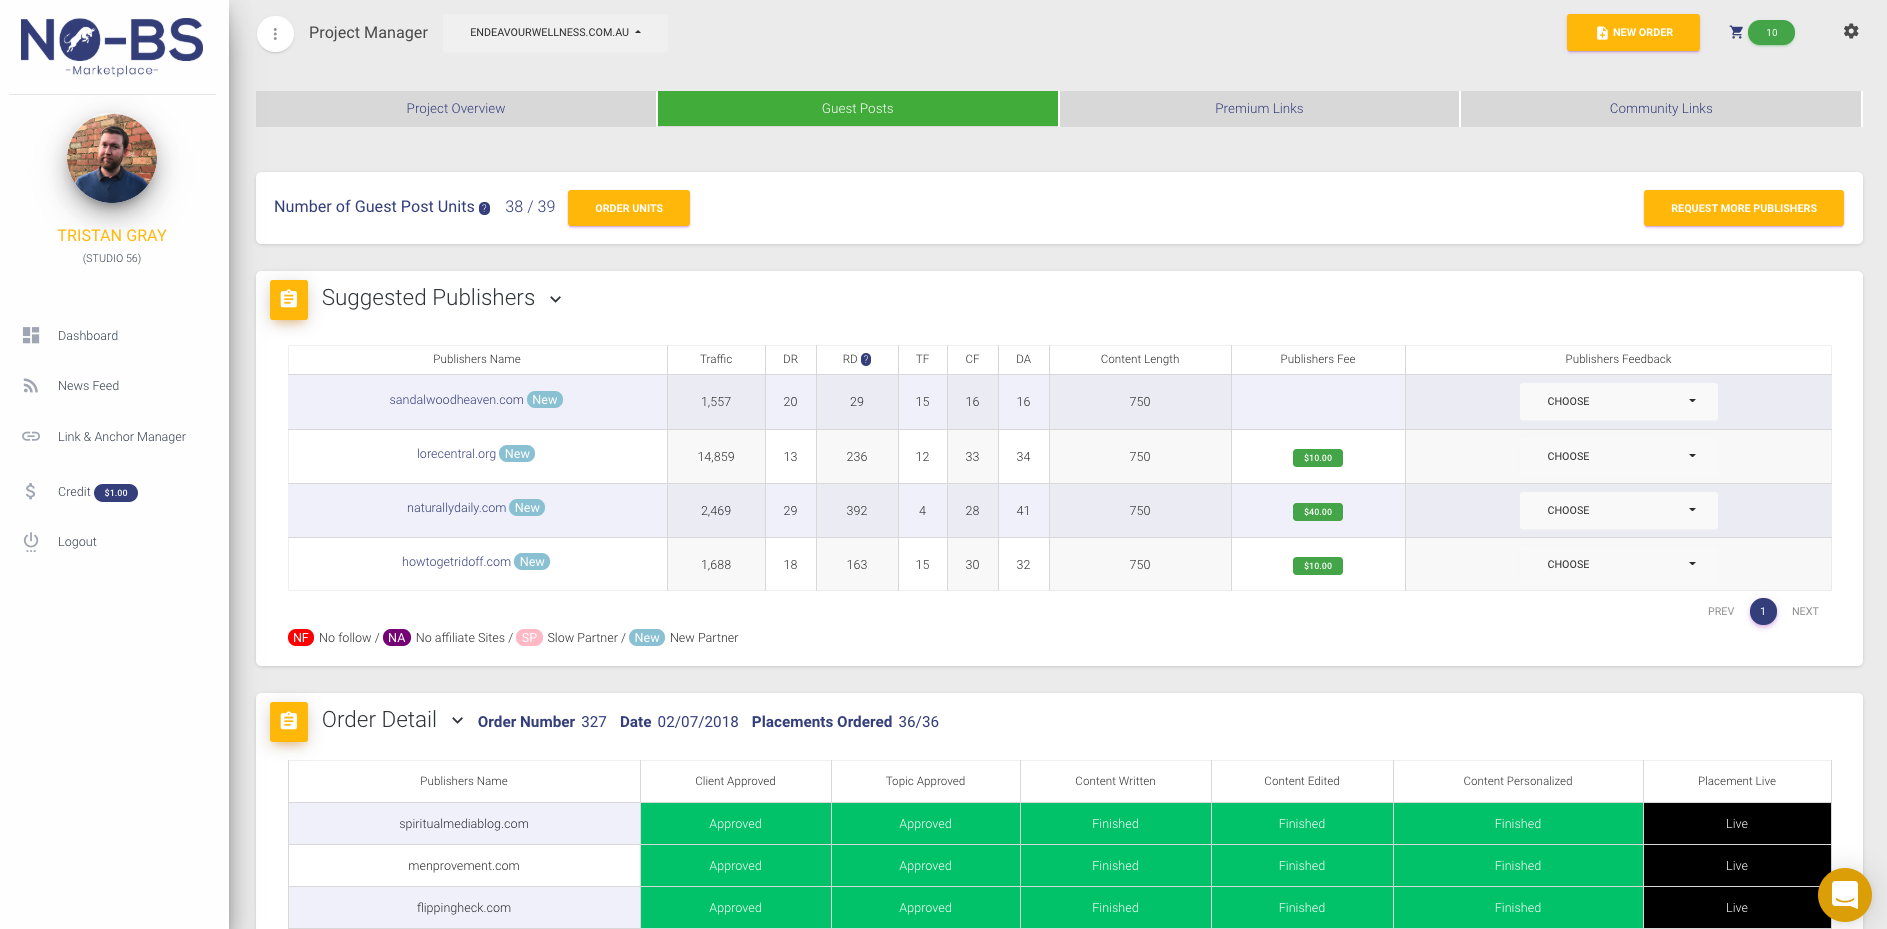Screen dimensions: 1887x929
Task: Click the Live status for spiritualmediablog.com
Action: tap(1737, 824)
